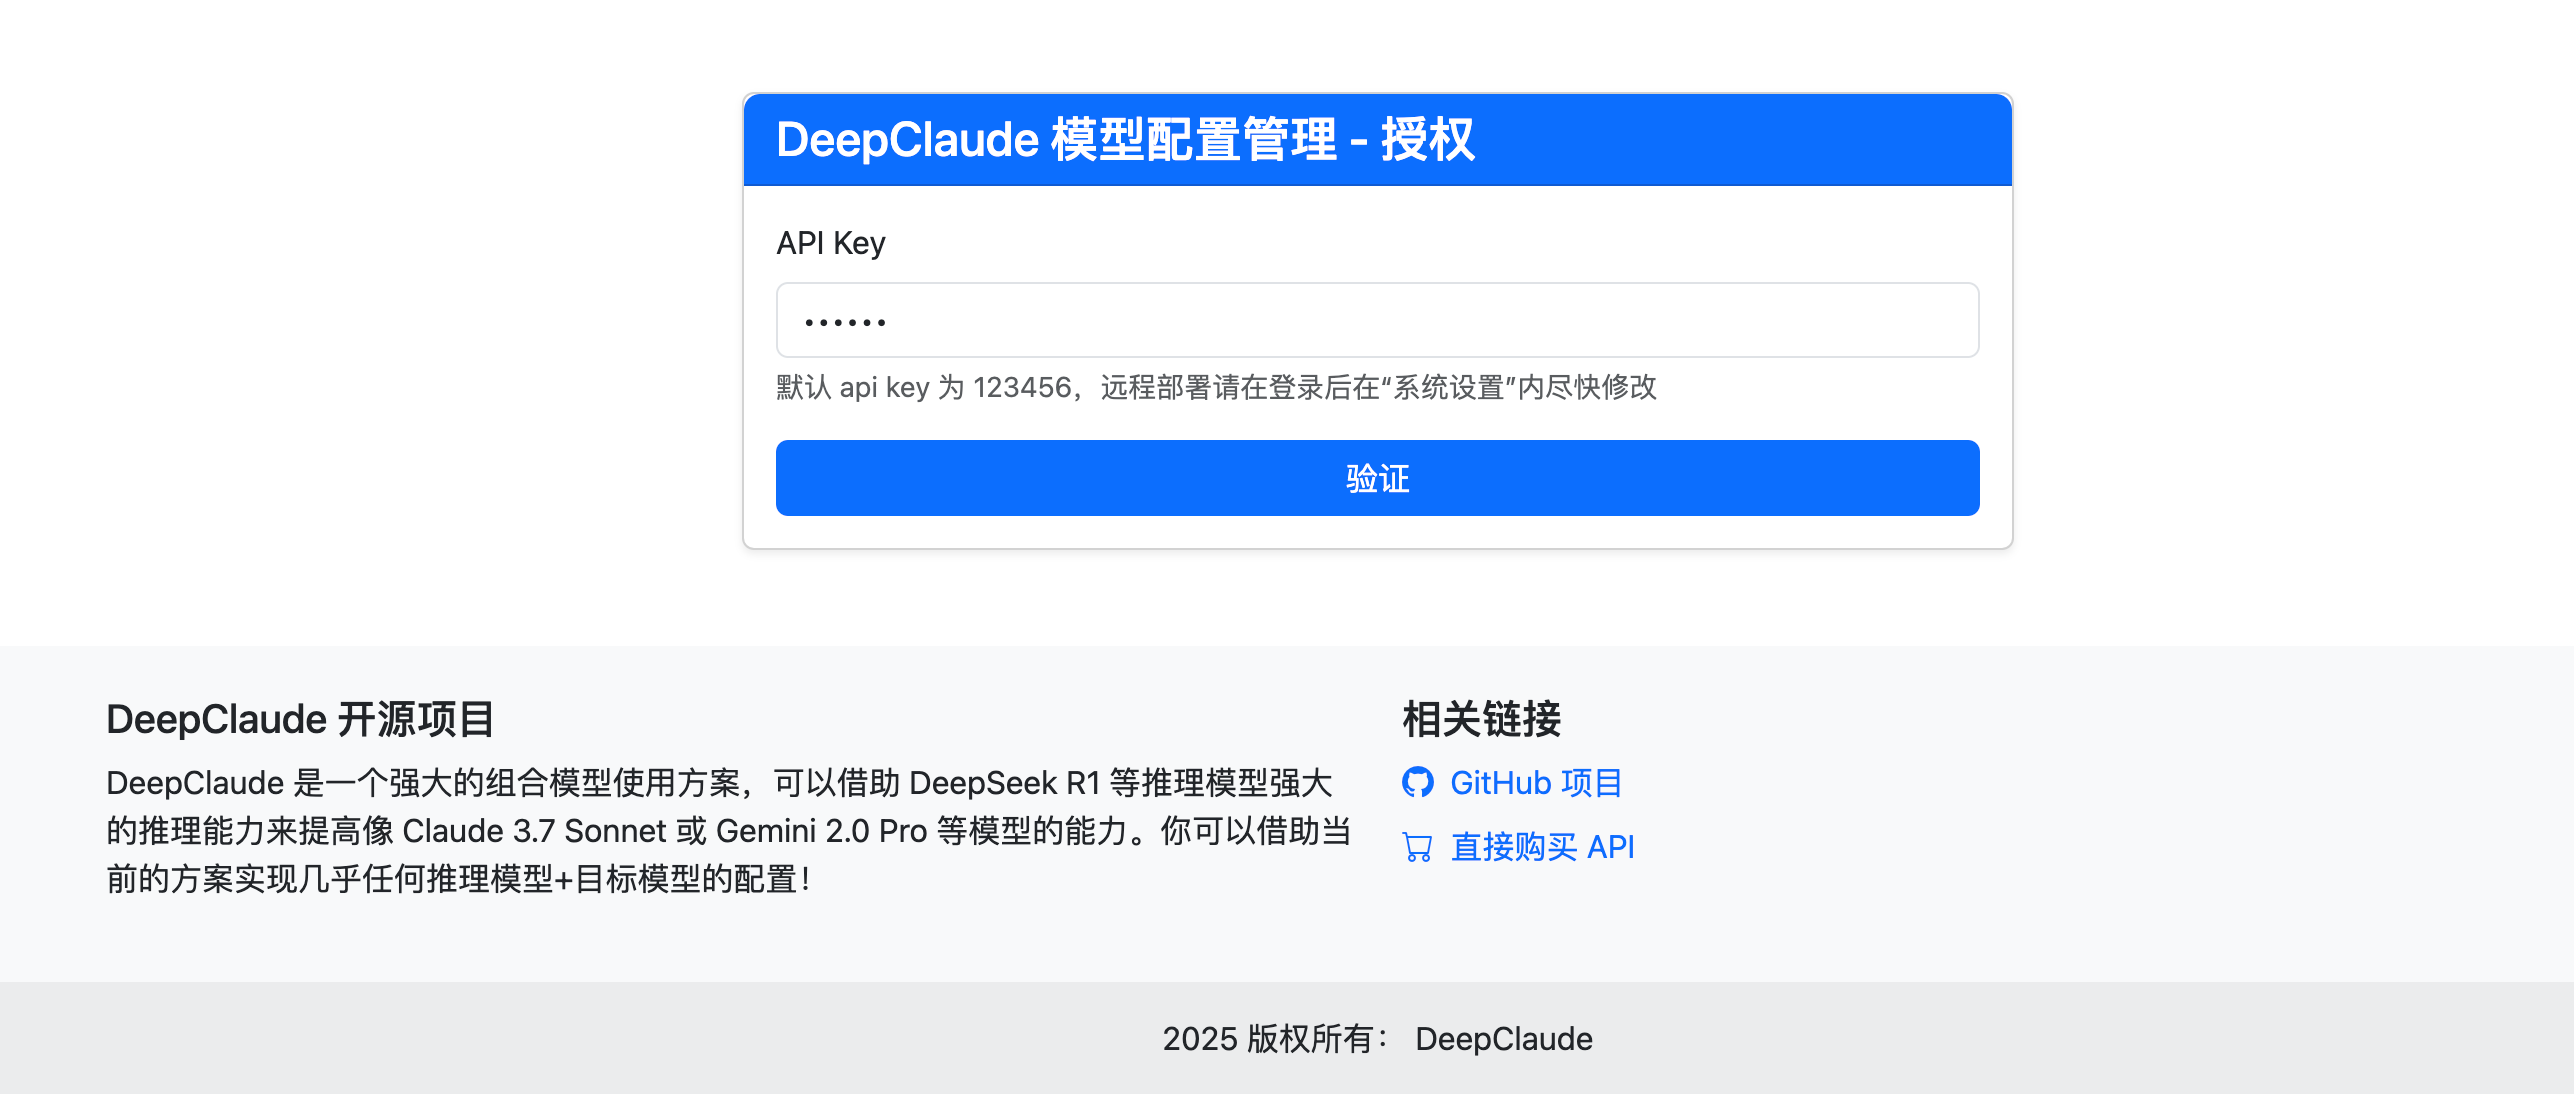This screenshot has width=2574, height=1098.
Task: Click the DeepClaude 模型配置管理 - 授权 header title
Action: (x=1124, y=139)
